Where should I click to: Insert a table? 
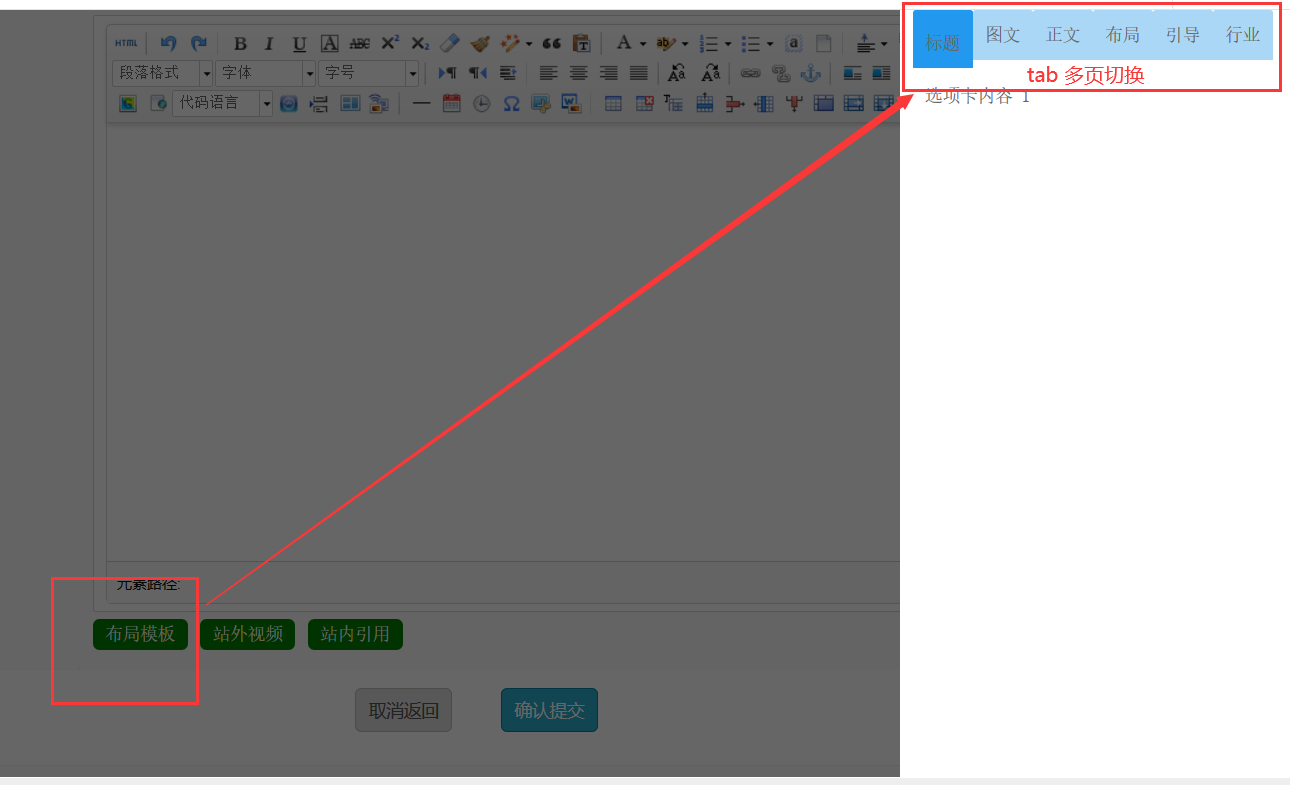pos(614,103)
